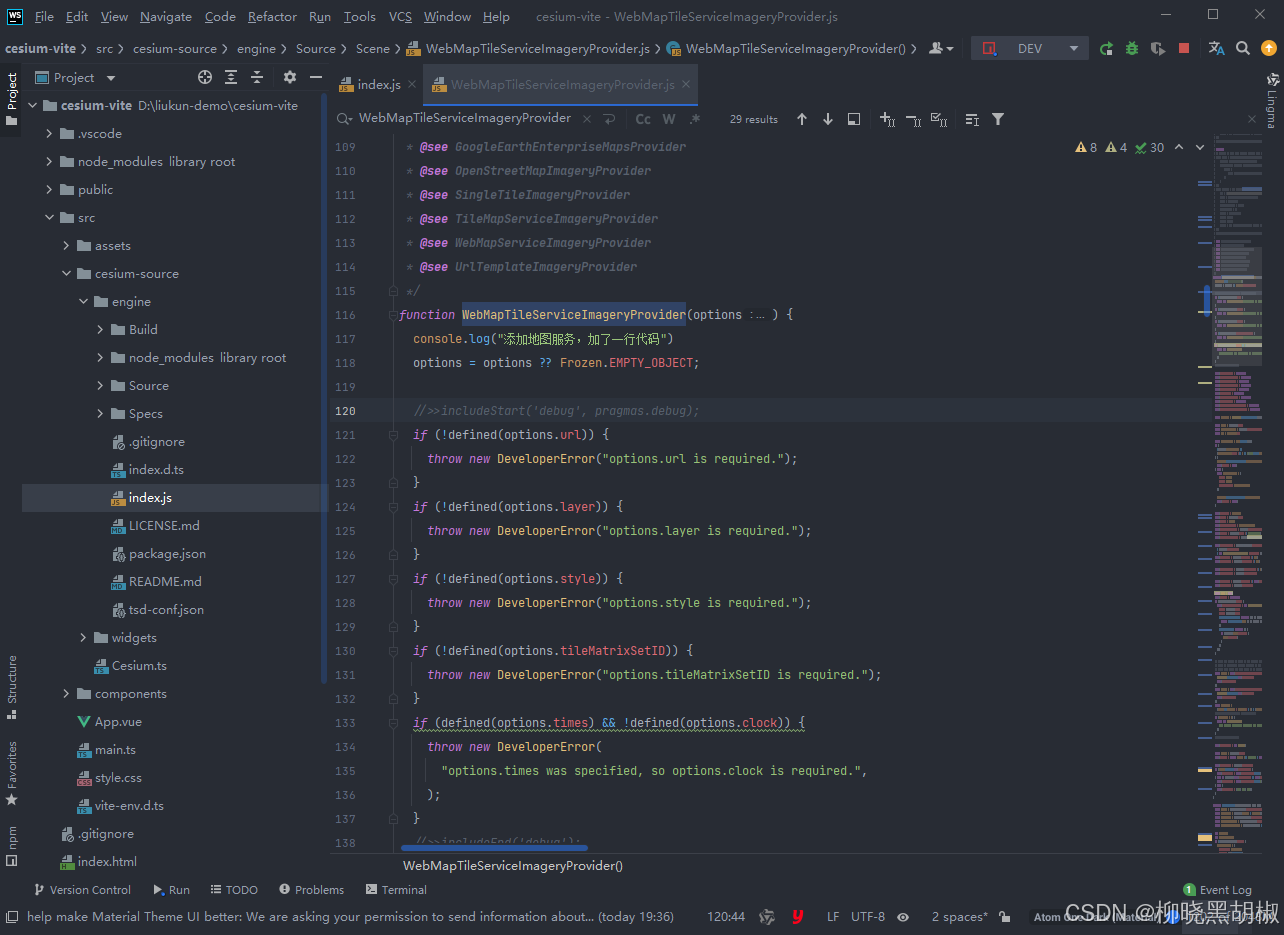The width and height of the screenshot is (1284, 935).
Task: Select opened file in Project panel
Action: (205, 77)
